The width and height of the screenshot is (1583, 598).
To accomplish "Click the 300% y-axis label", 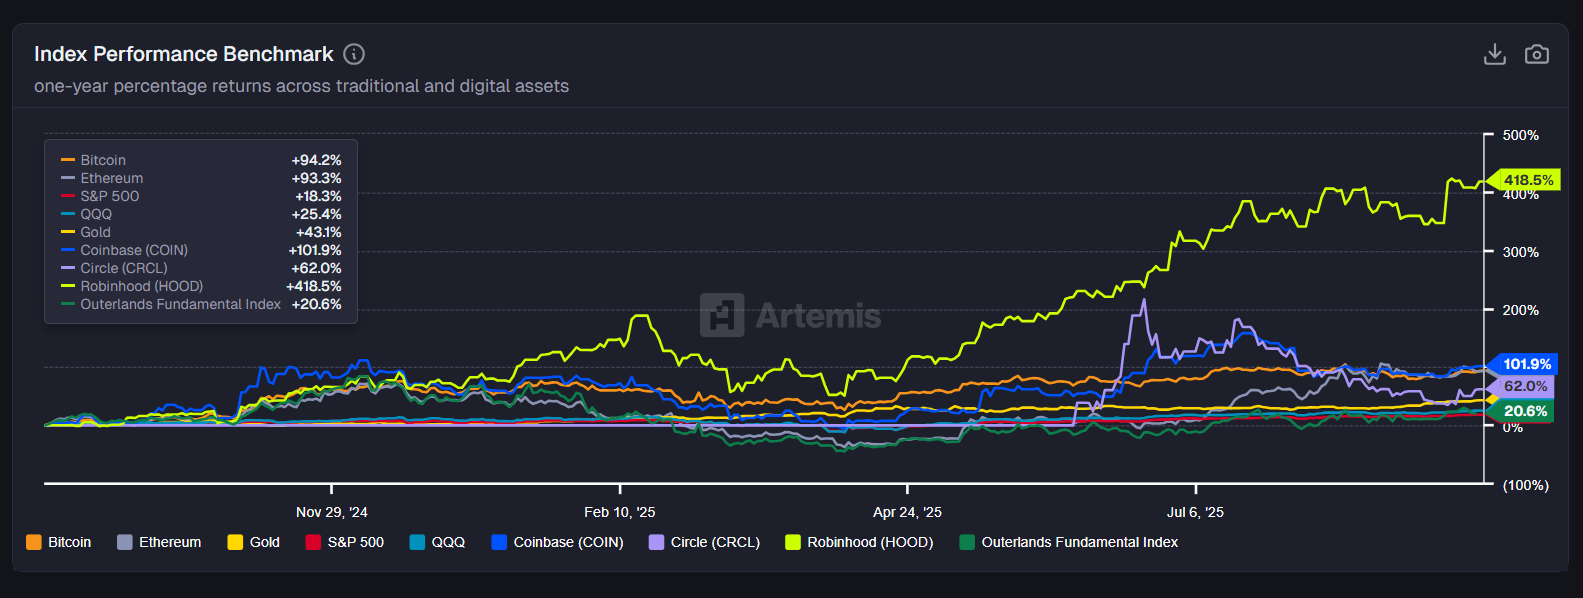I will [1521, 252].
